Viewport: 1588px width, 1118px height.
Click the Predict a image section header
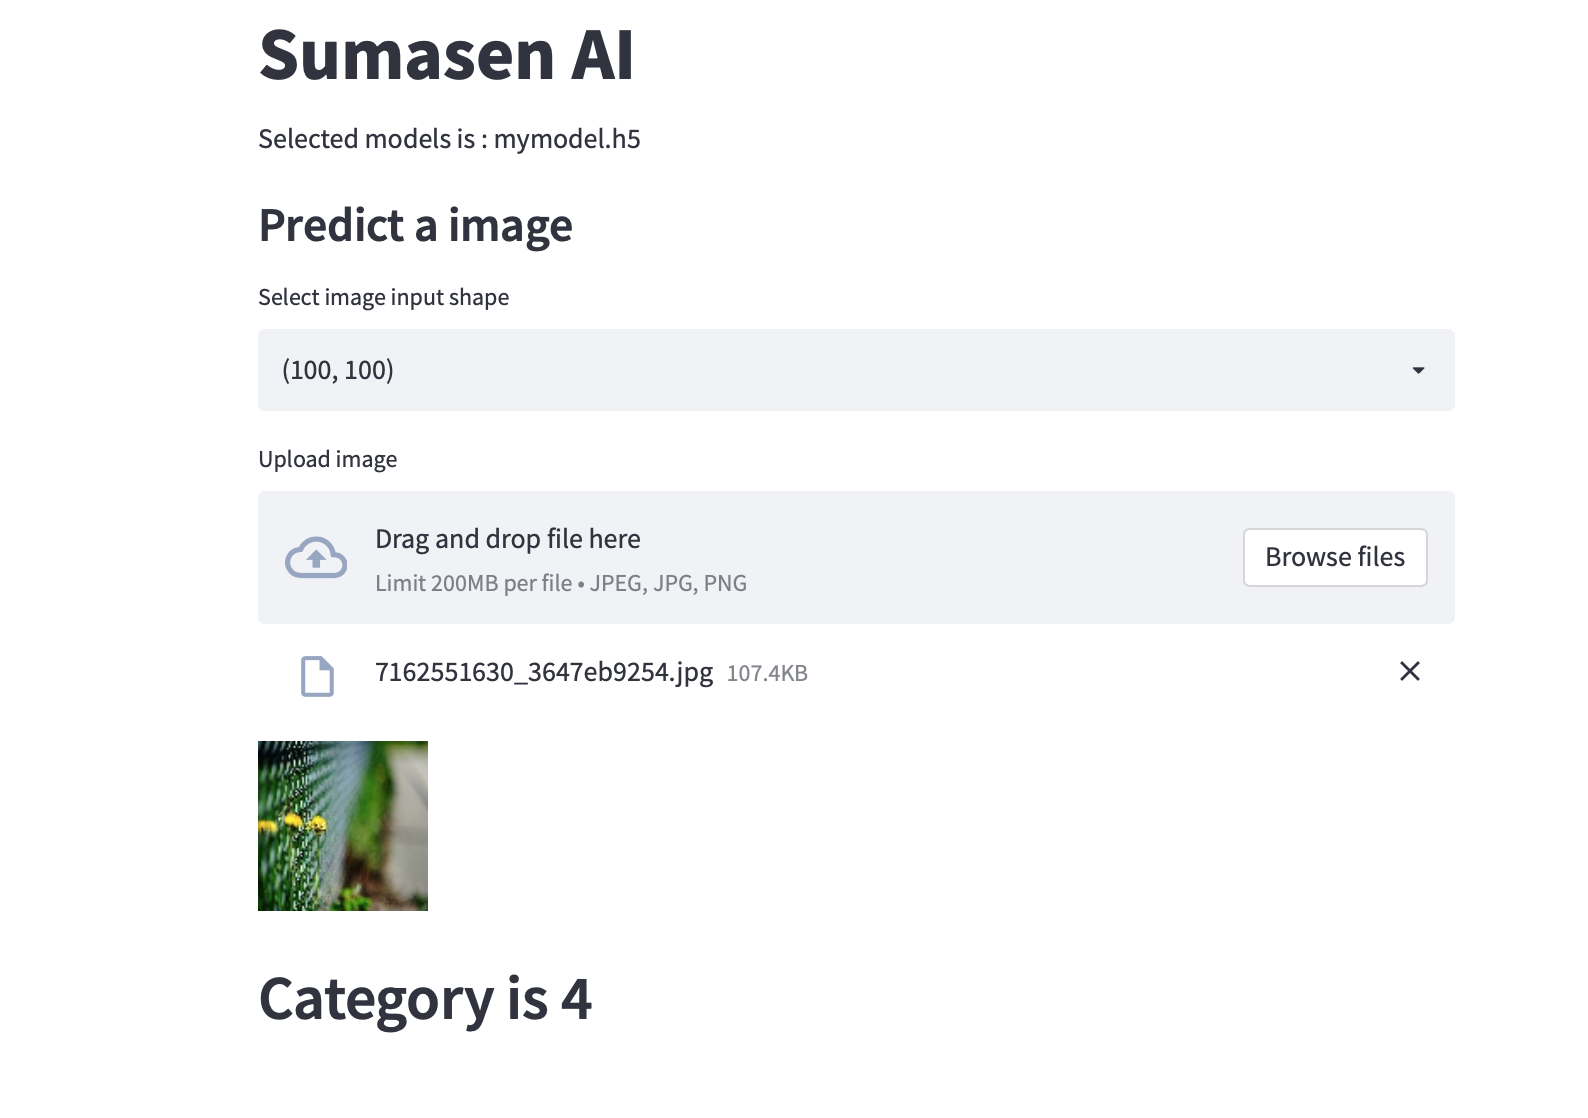tap(415, 226)
